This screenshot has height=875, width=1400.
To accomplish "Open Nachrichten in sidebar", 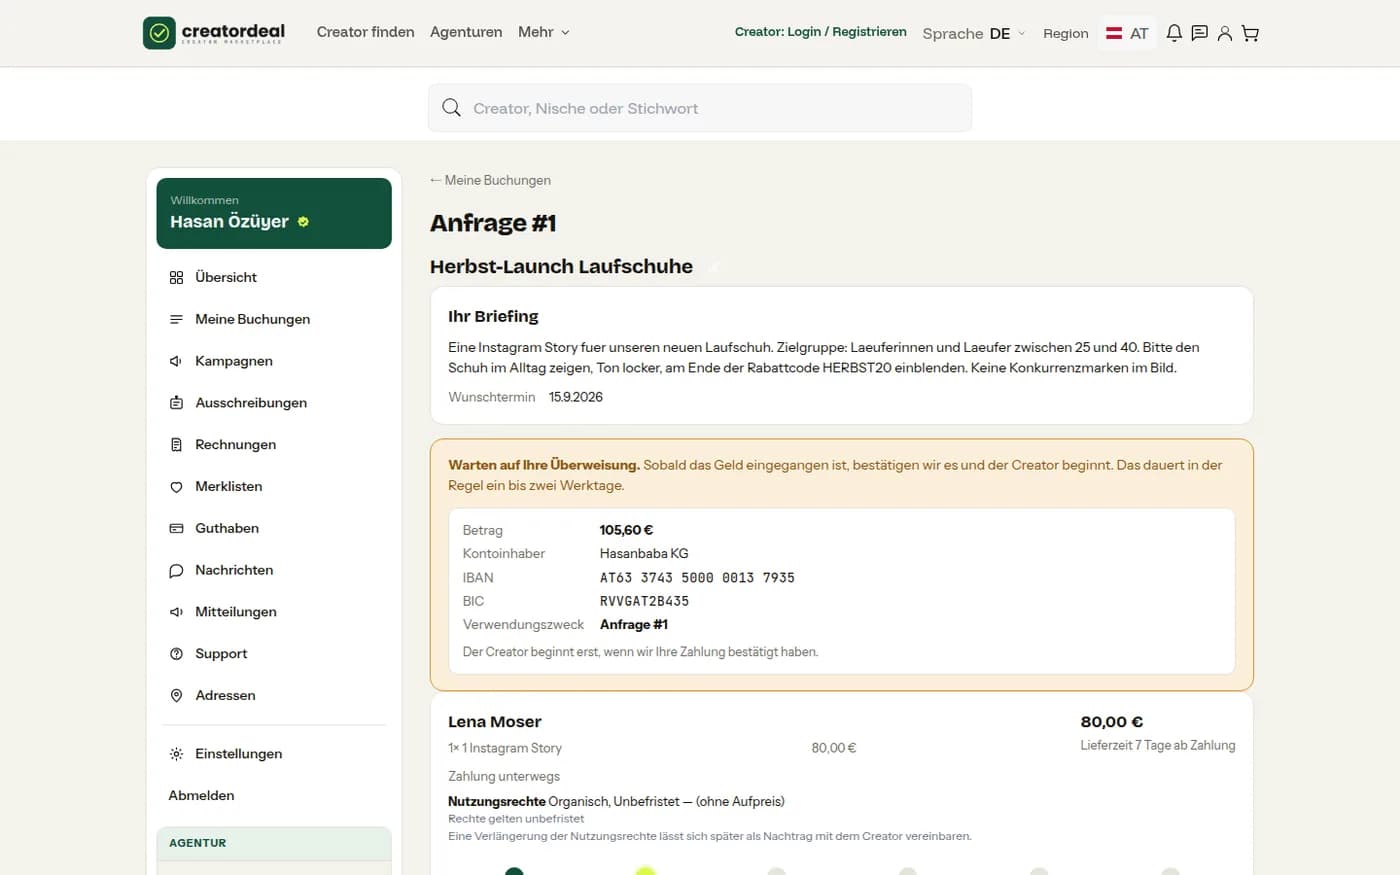I will (274, 570).
